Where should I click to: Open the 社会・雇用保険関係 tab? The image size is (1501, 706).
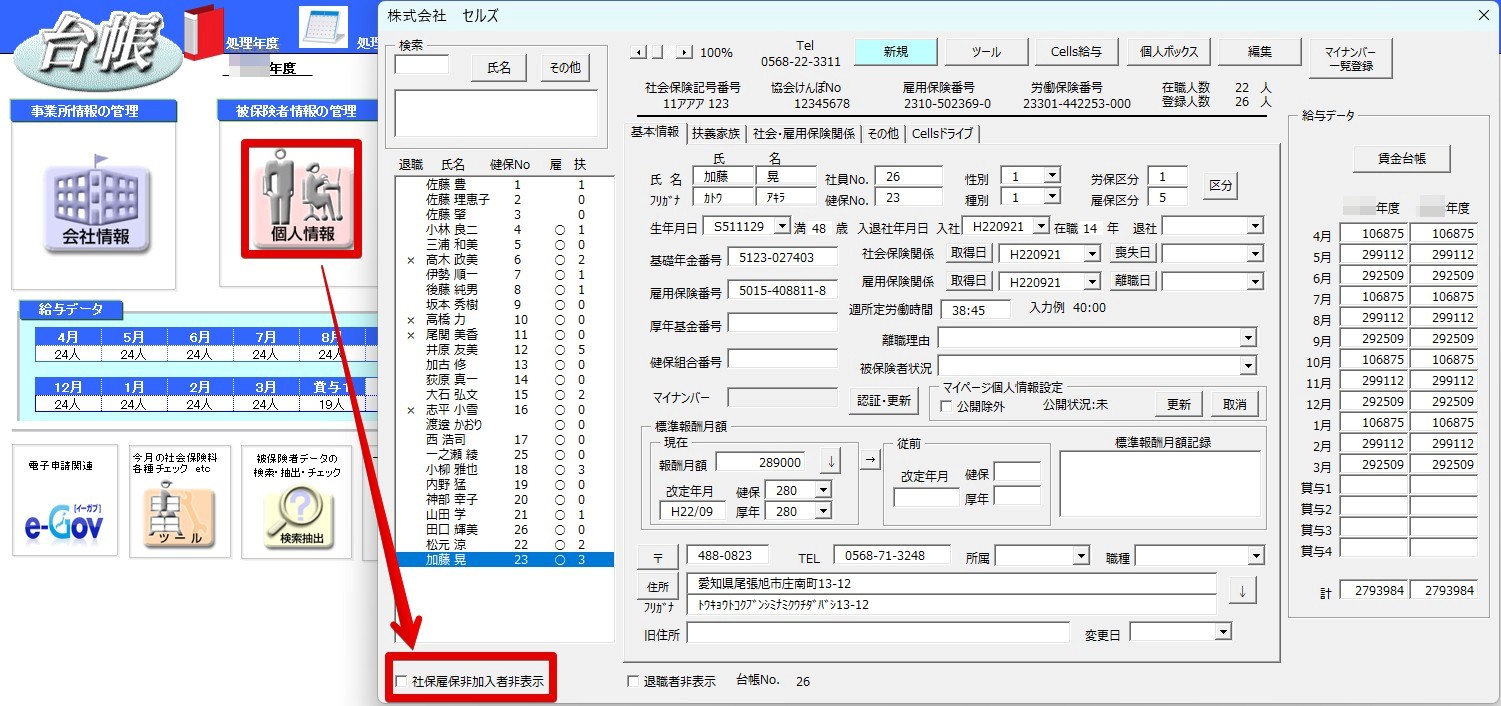click(x=804, y=134)
